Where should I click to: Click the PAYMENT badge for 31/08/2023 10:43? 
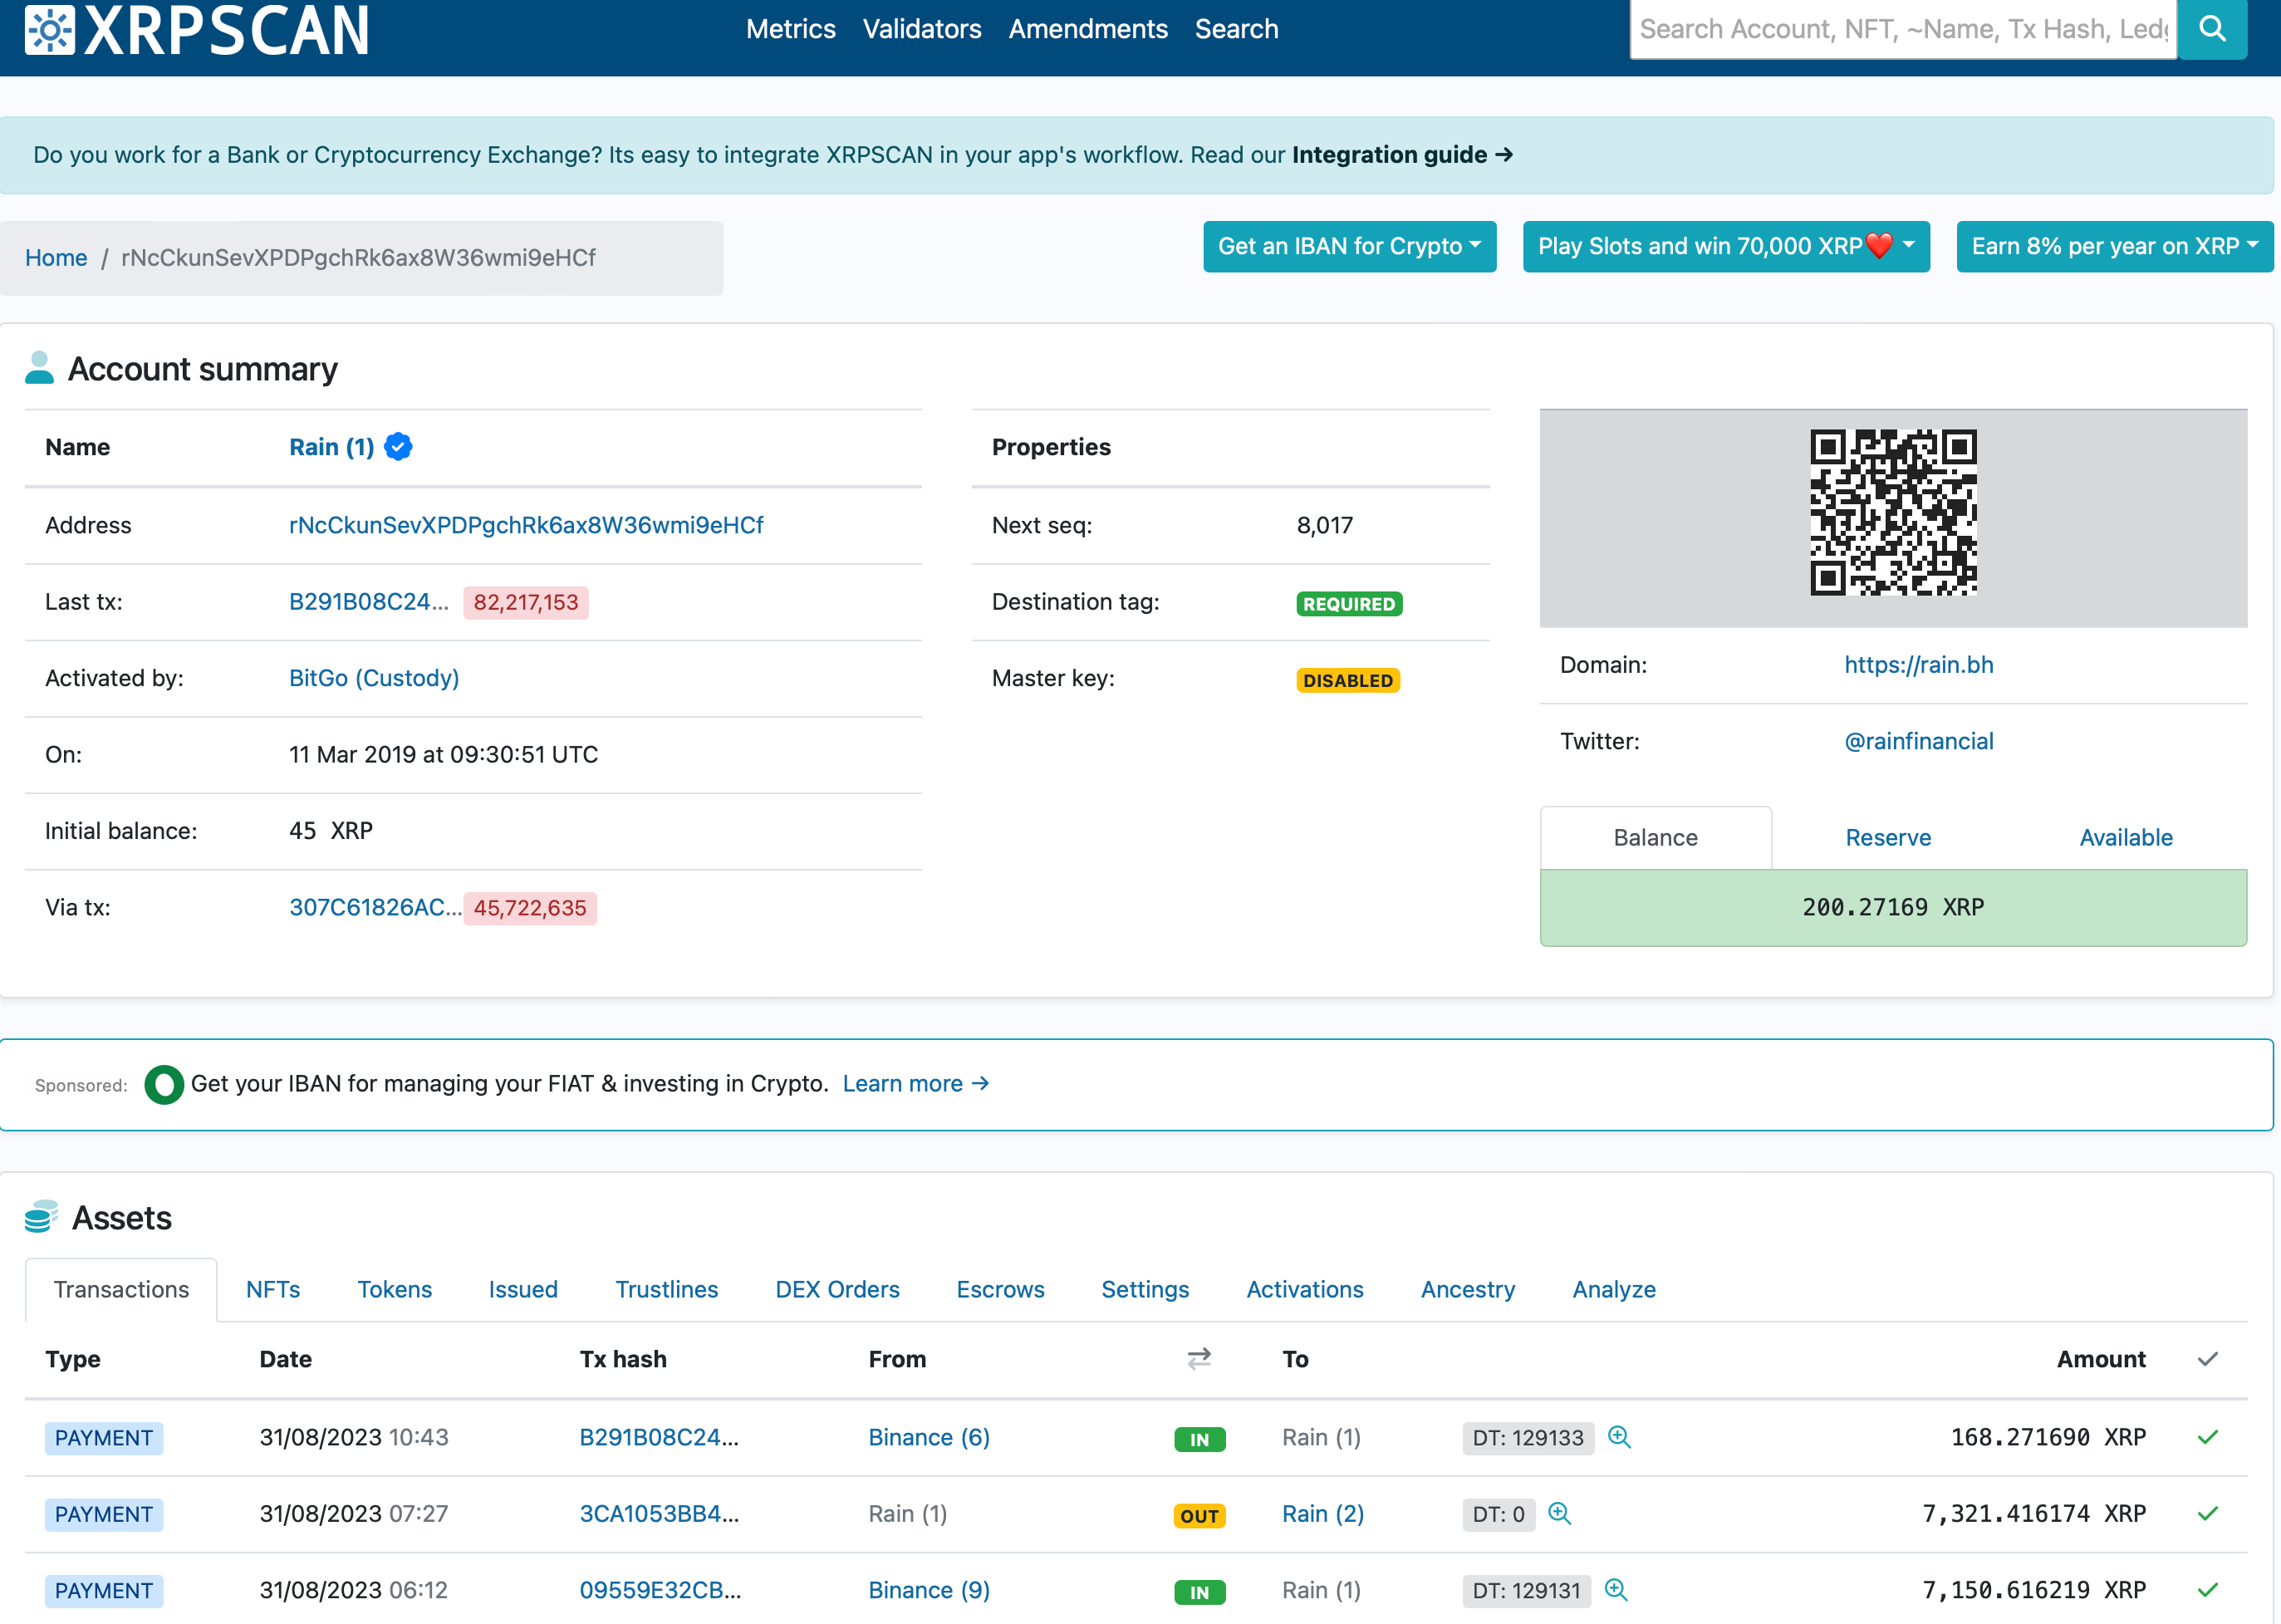(104, 1438)
